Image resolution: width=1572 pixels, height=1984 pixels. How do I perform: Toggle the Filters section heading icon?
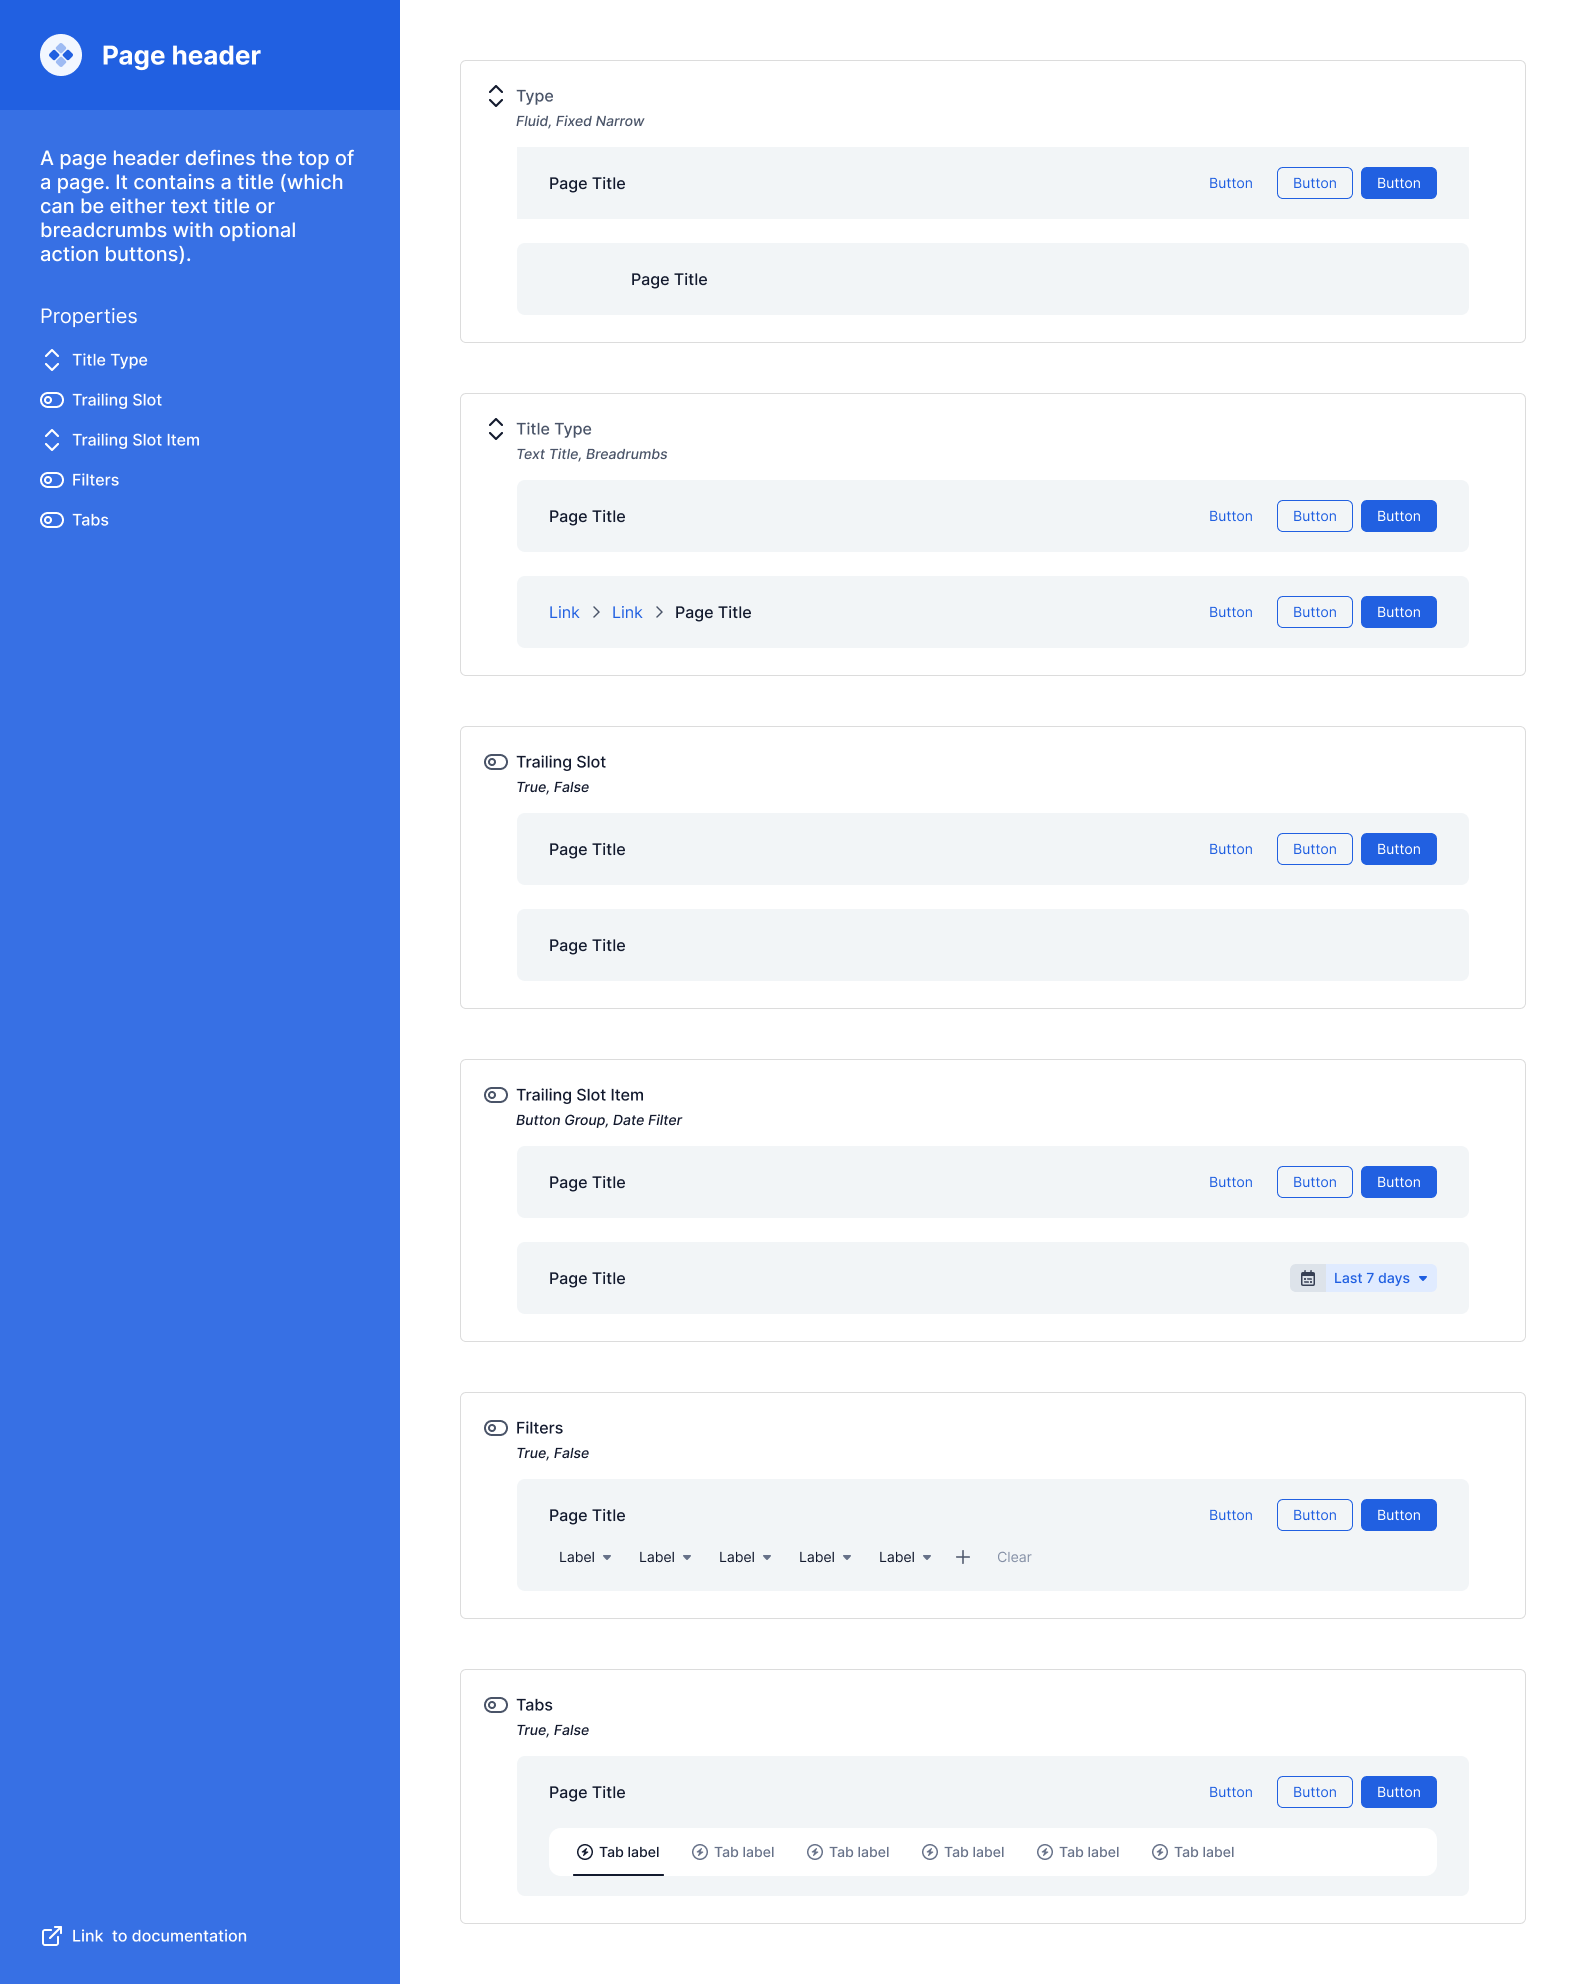[x=496, y=1428]
